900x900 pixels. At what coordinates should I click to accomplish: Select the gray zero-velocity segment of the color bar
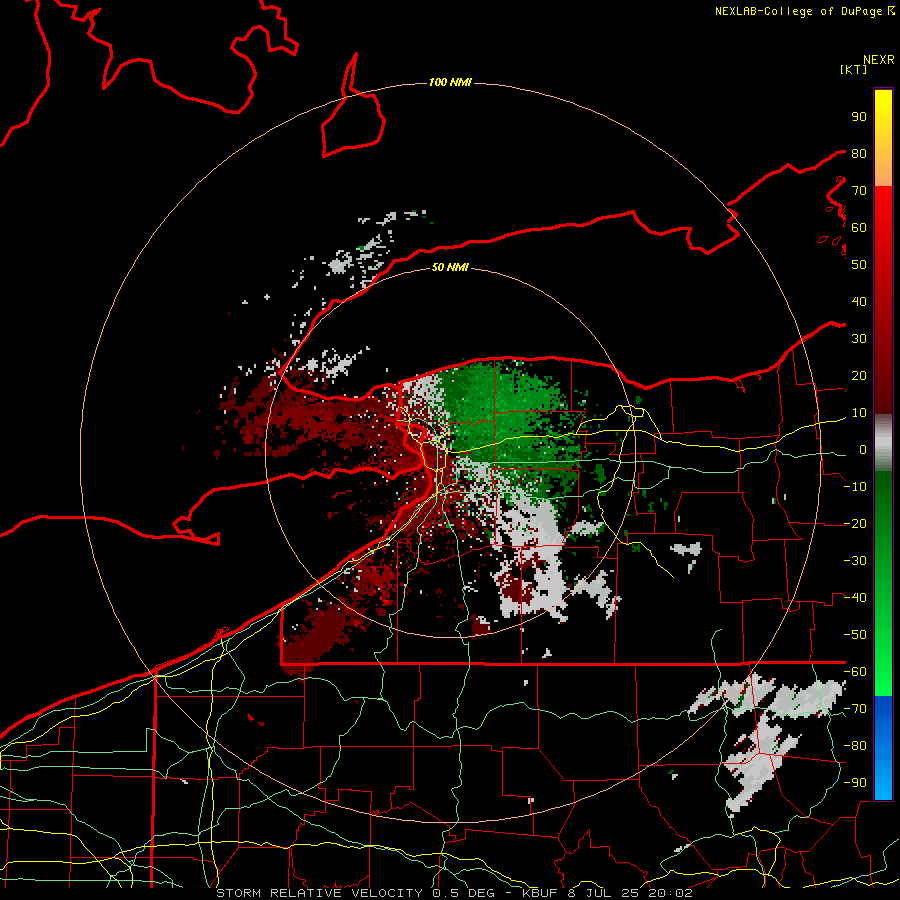click(883, 443)
